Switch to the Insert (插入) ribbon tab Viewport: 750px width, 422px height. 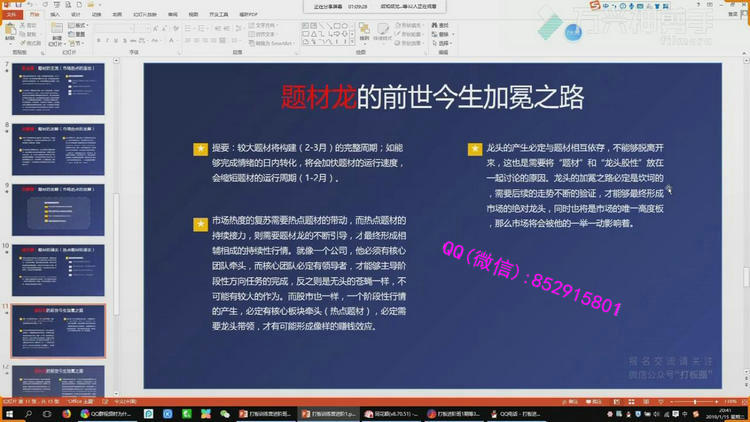pyautogui.click(x=55, y=15)
